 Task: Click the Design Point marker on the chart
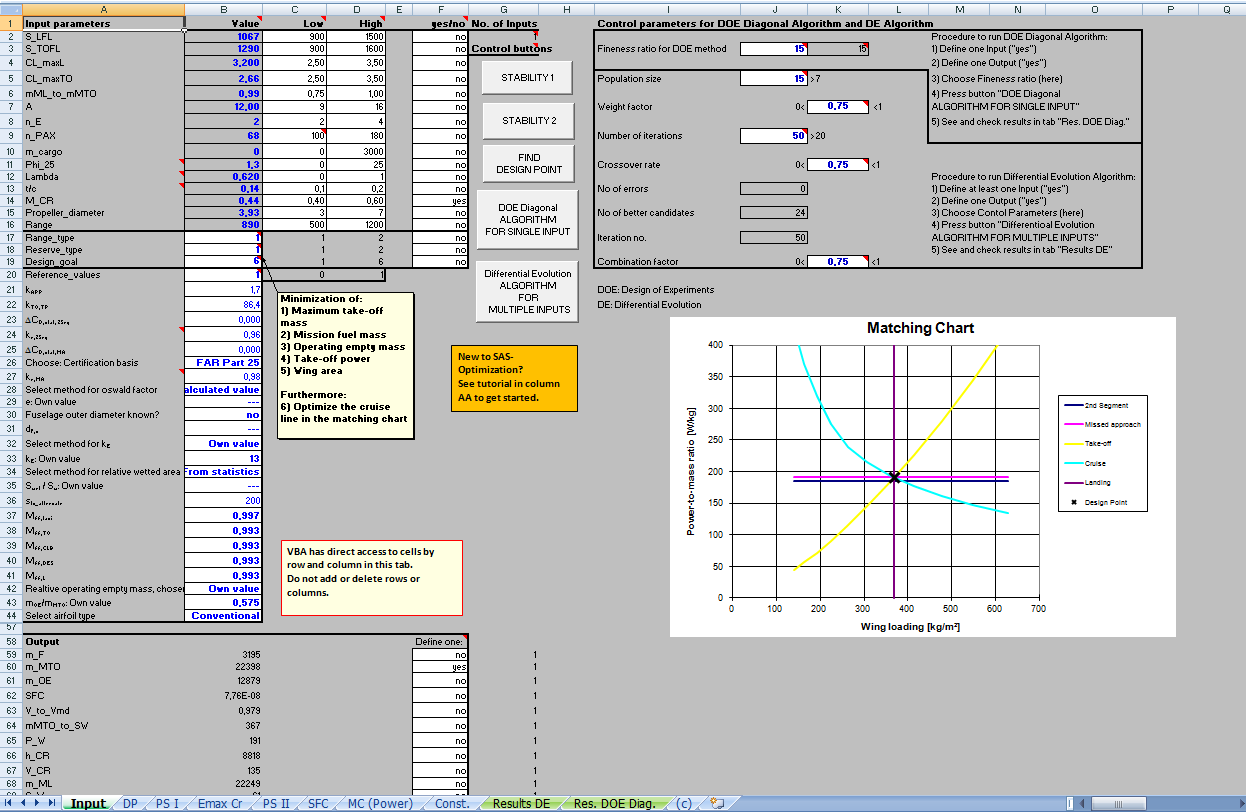pyautogui.click(x=894, y=477)
